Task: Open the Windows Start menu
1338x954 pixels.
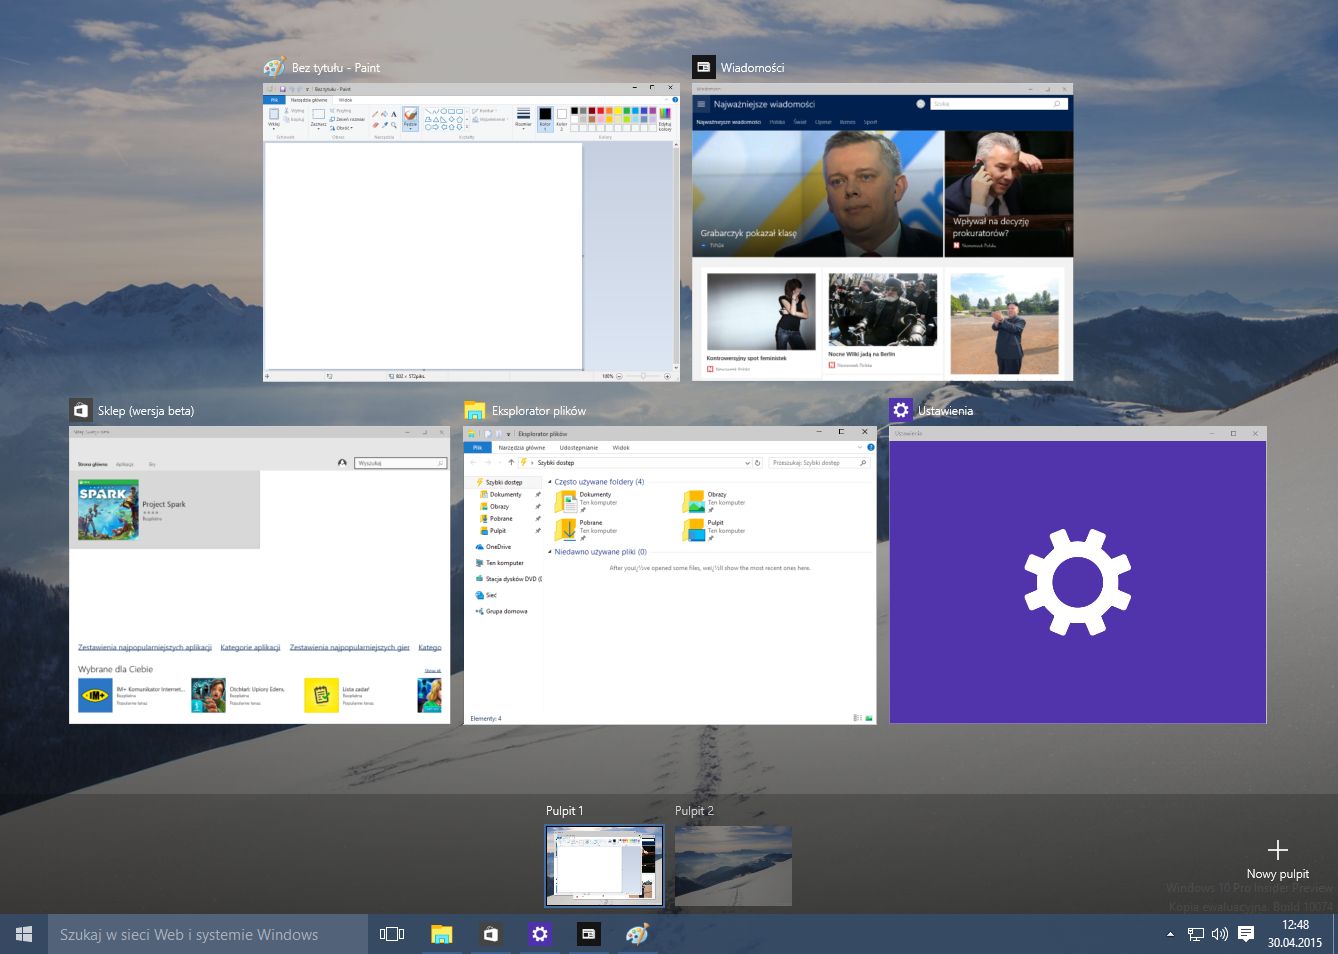Action: tap(24, 934)
